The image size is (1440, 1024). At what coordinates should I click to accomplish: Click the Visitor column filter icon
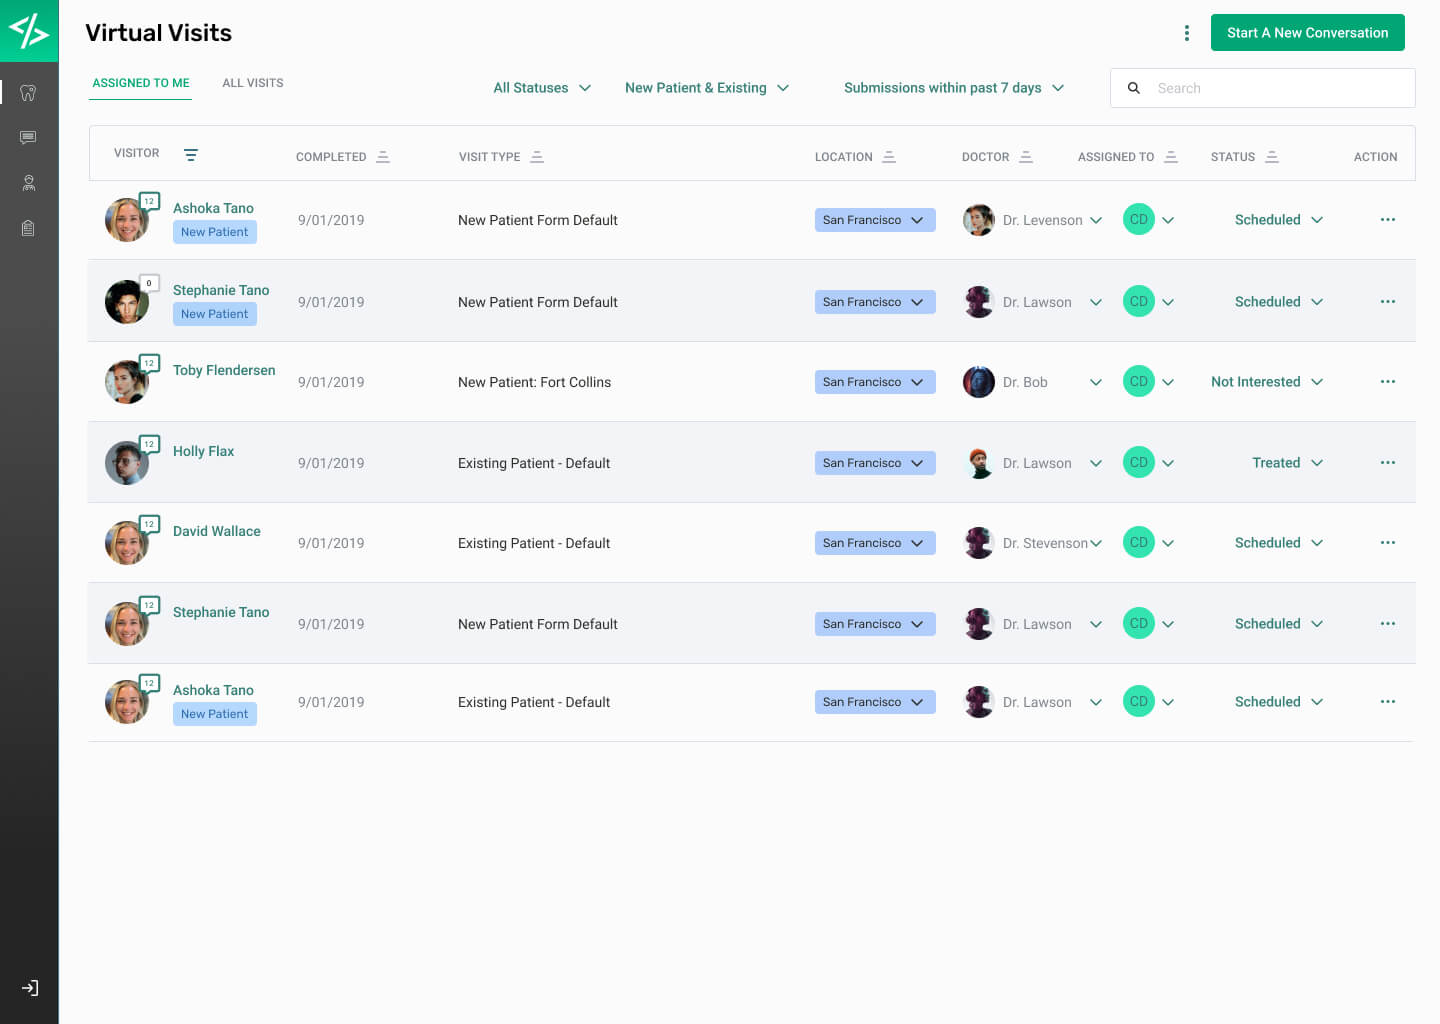(x=191, y=154)
